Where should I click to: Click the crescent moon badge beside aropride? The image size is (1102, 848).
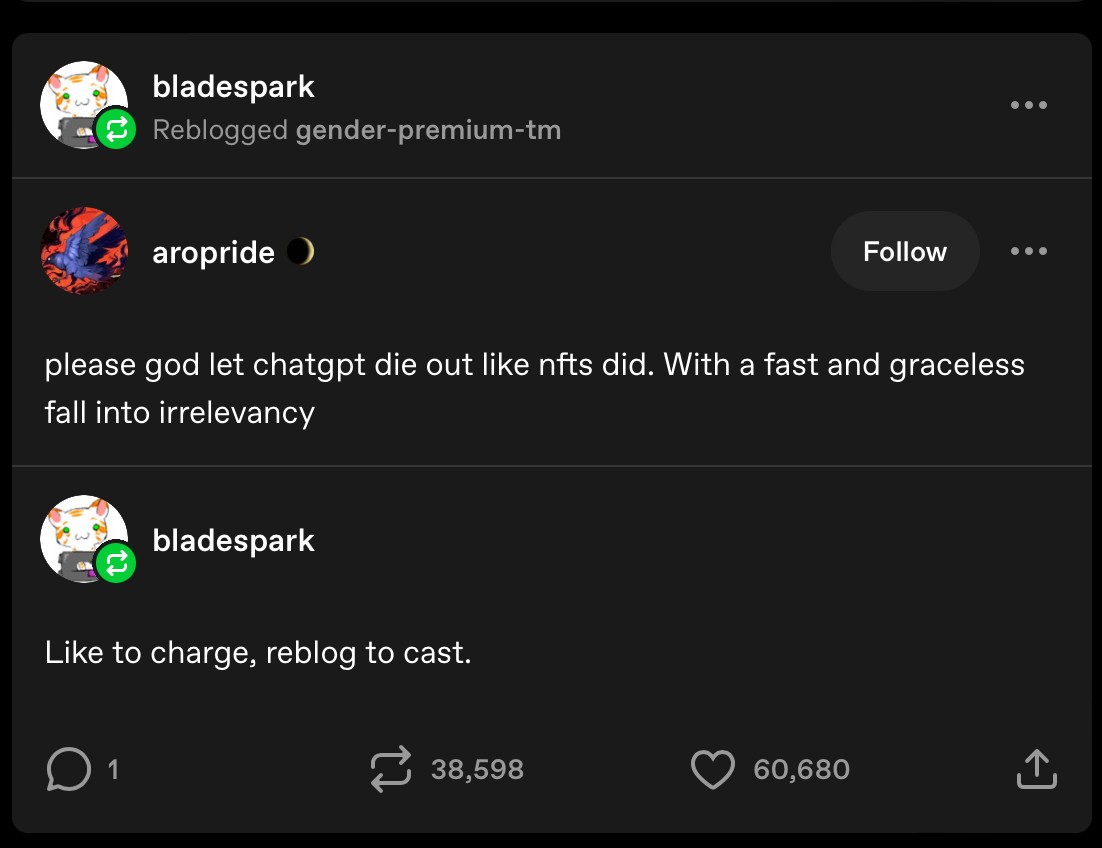300,252
